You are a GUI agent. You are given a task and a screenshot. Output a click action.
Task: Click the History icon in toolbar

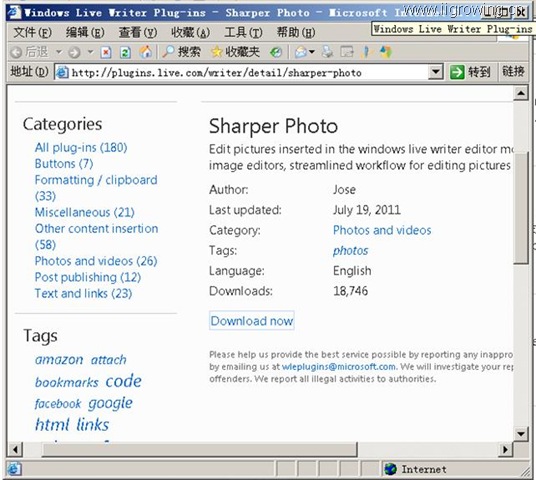point(276,52)
